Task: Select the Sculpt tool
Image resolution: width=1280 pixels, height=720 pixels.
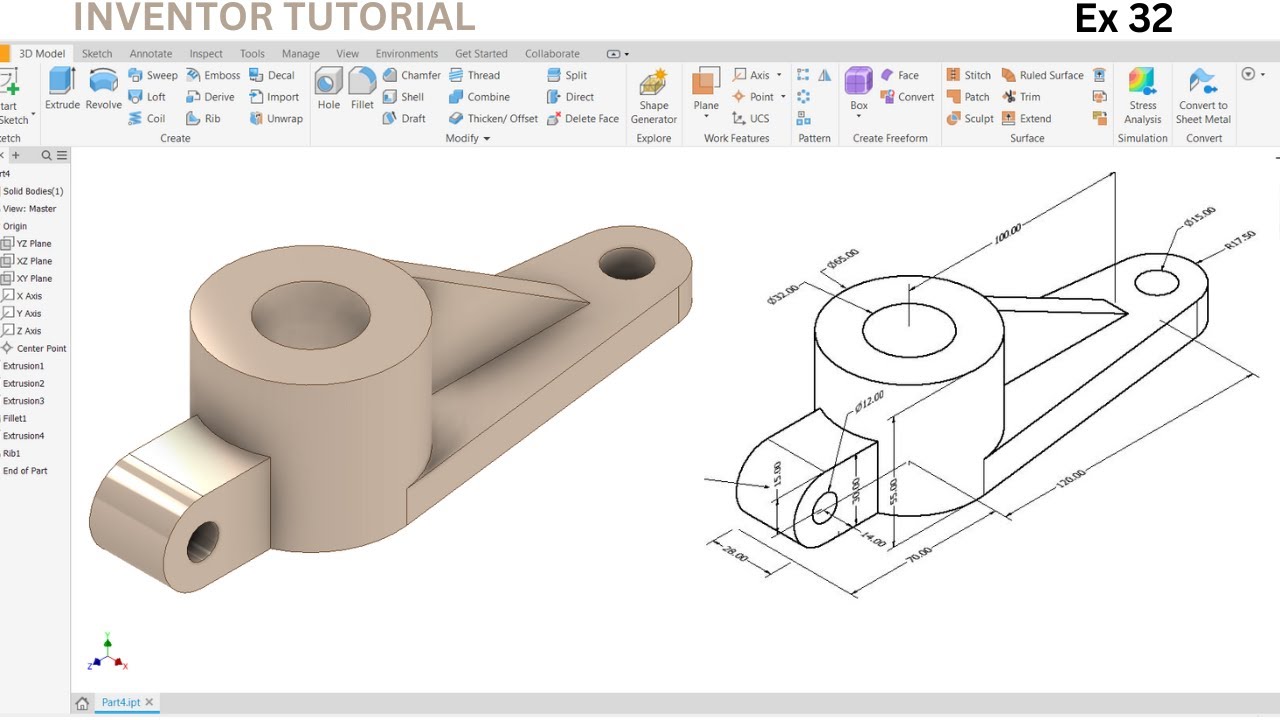Action: click(970, 118)
